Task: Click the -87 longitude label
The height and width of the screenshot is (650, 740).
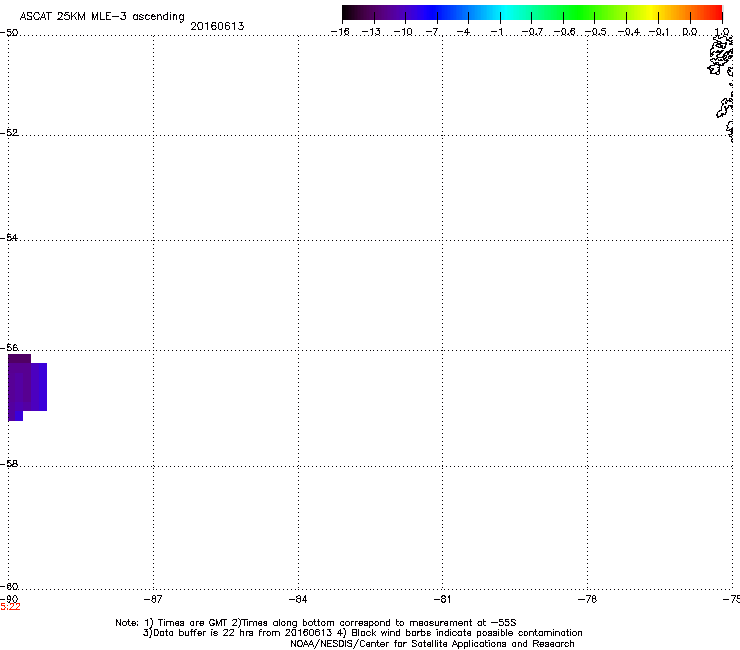Action: click(153, 599)
